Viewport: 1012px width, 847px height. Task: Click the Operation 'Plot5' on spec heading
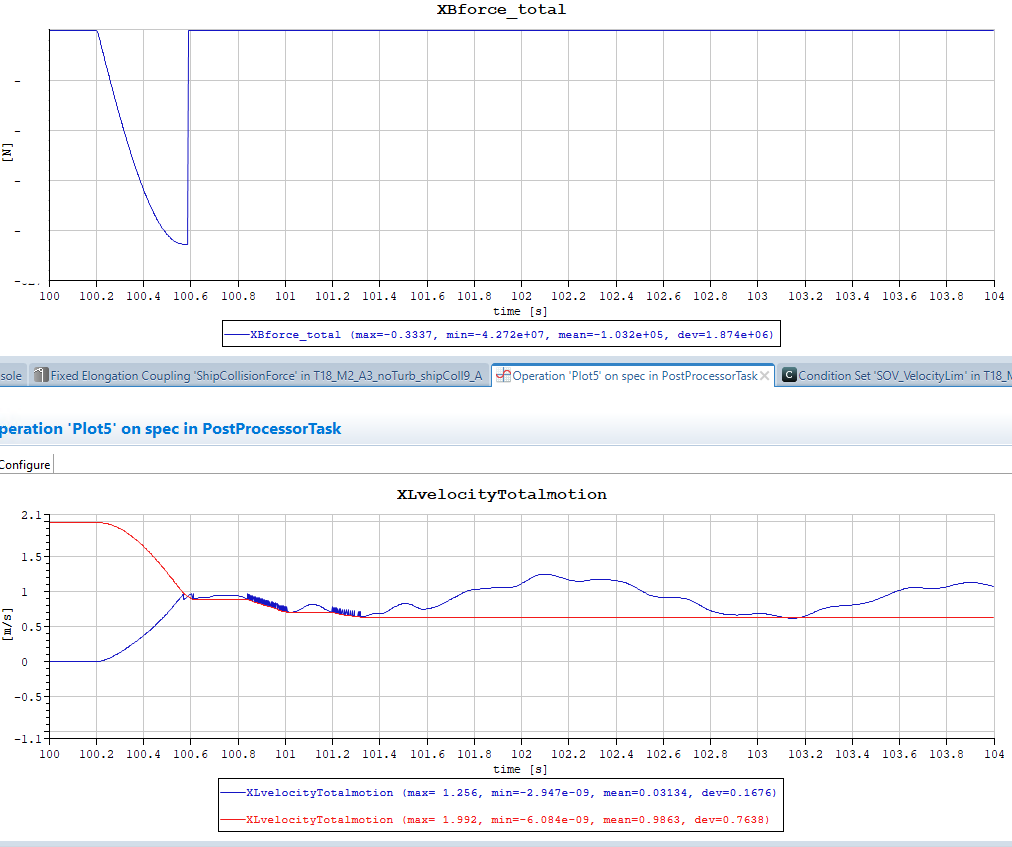pyautogui.click(x=170, y=428)
